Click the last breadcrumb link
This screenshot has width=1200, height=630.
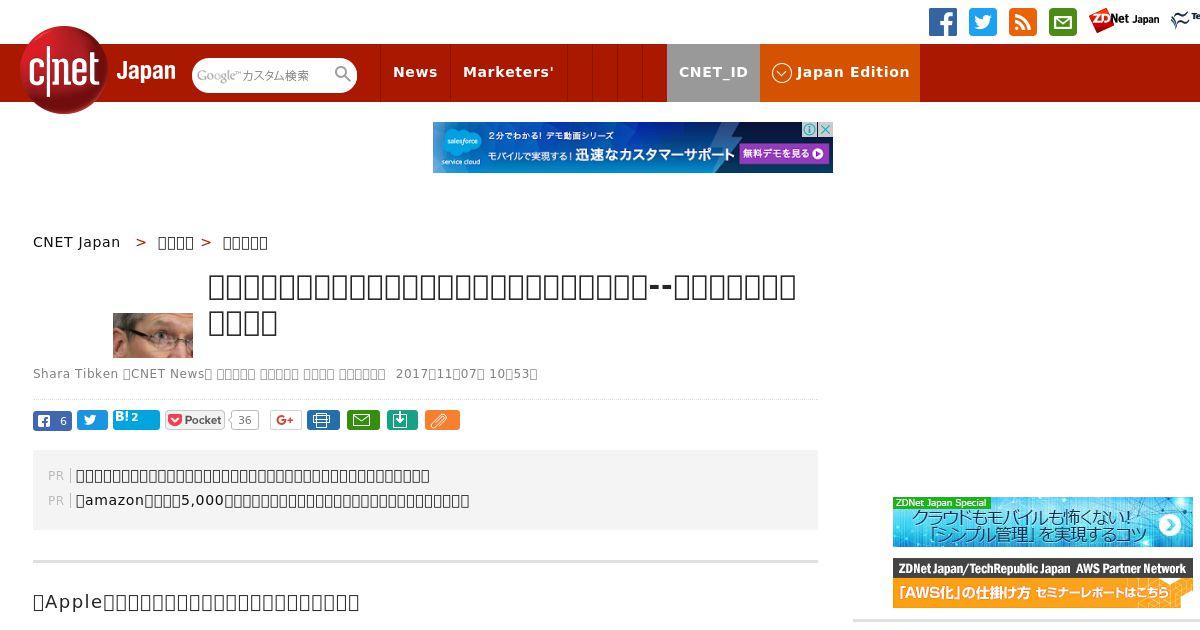(x=245, y=242)
